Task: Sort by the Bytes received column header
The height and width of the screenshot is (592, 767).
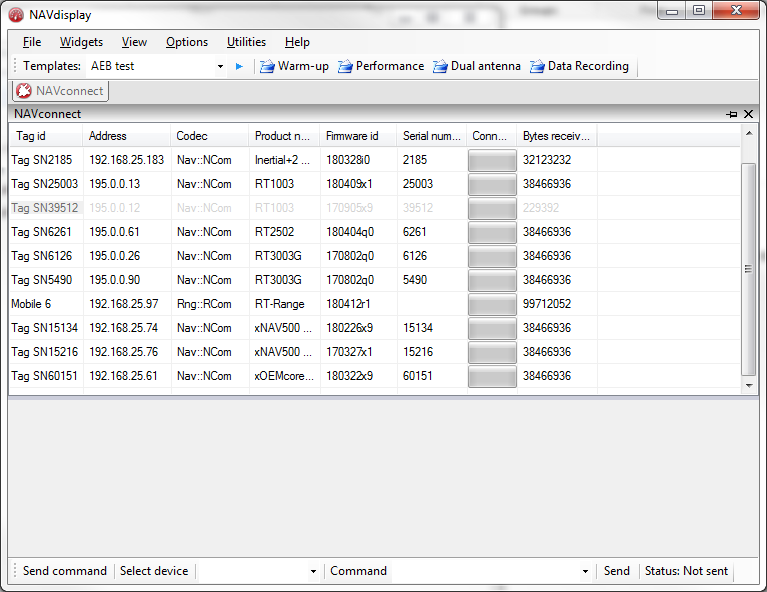Action: coord(557,136)
